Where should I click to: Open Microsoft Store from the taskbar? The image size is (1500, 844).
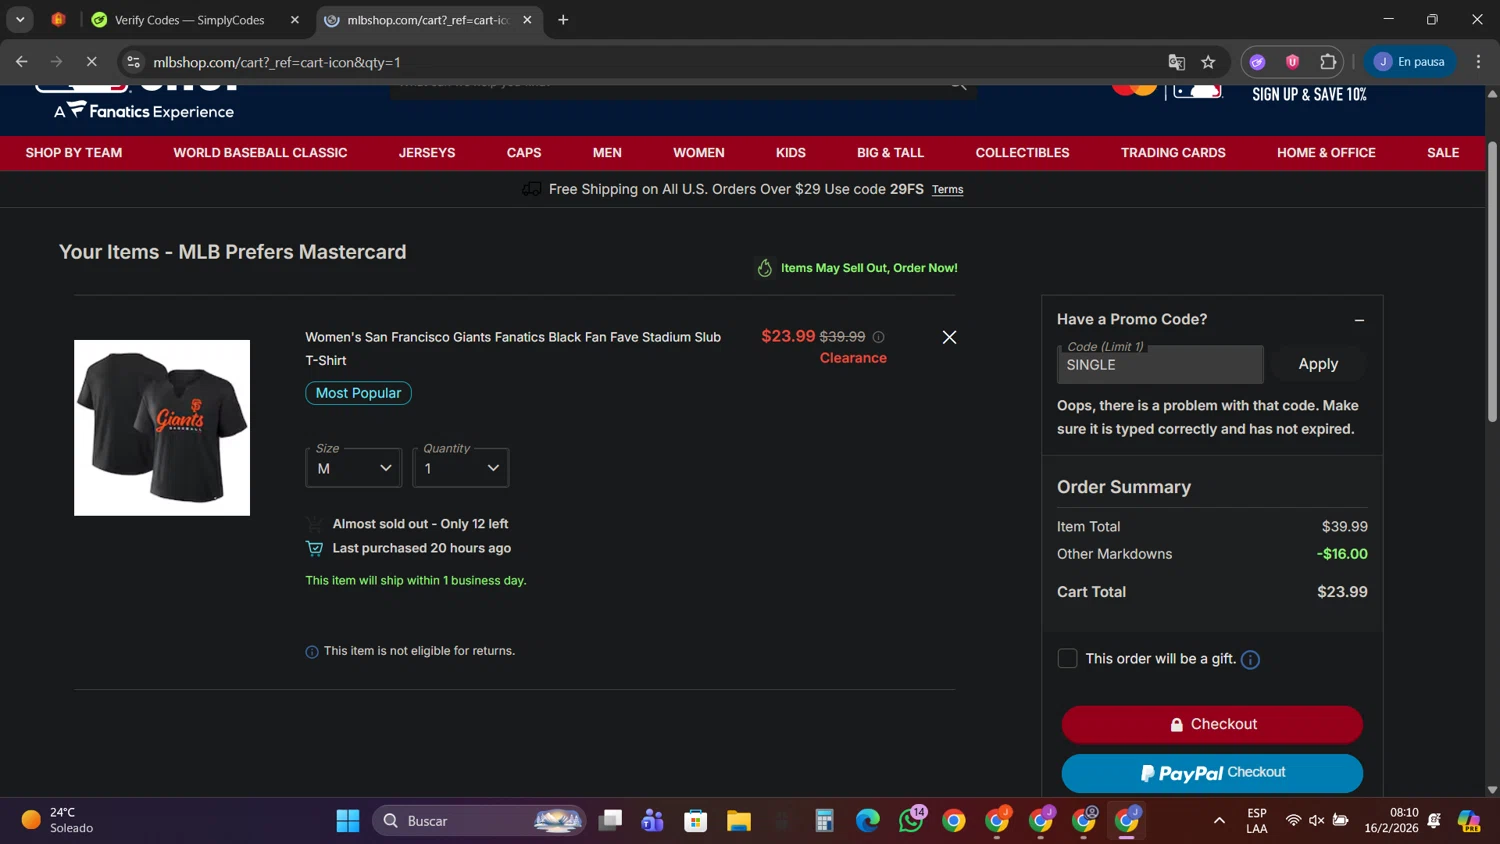[696, 821]
